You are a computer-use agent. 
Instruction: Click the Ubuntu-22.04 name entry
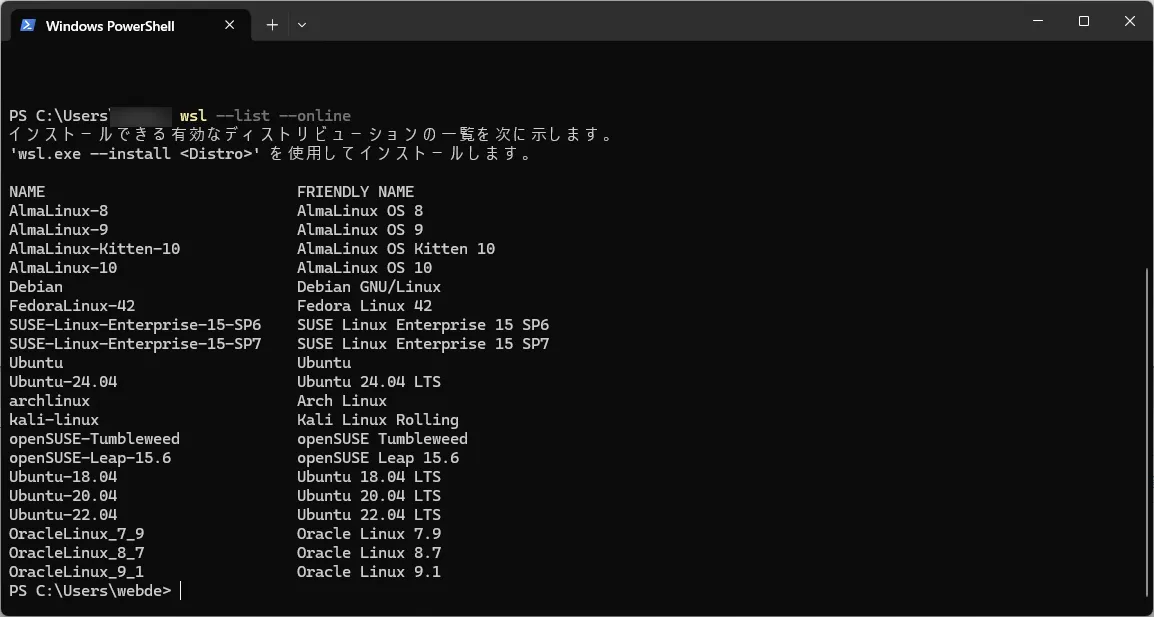63,515
